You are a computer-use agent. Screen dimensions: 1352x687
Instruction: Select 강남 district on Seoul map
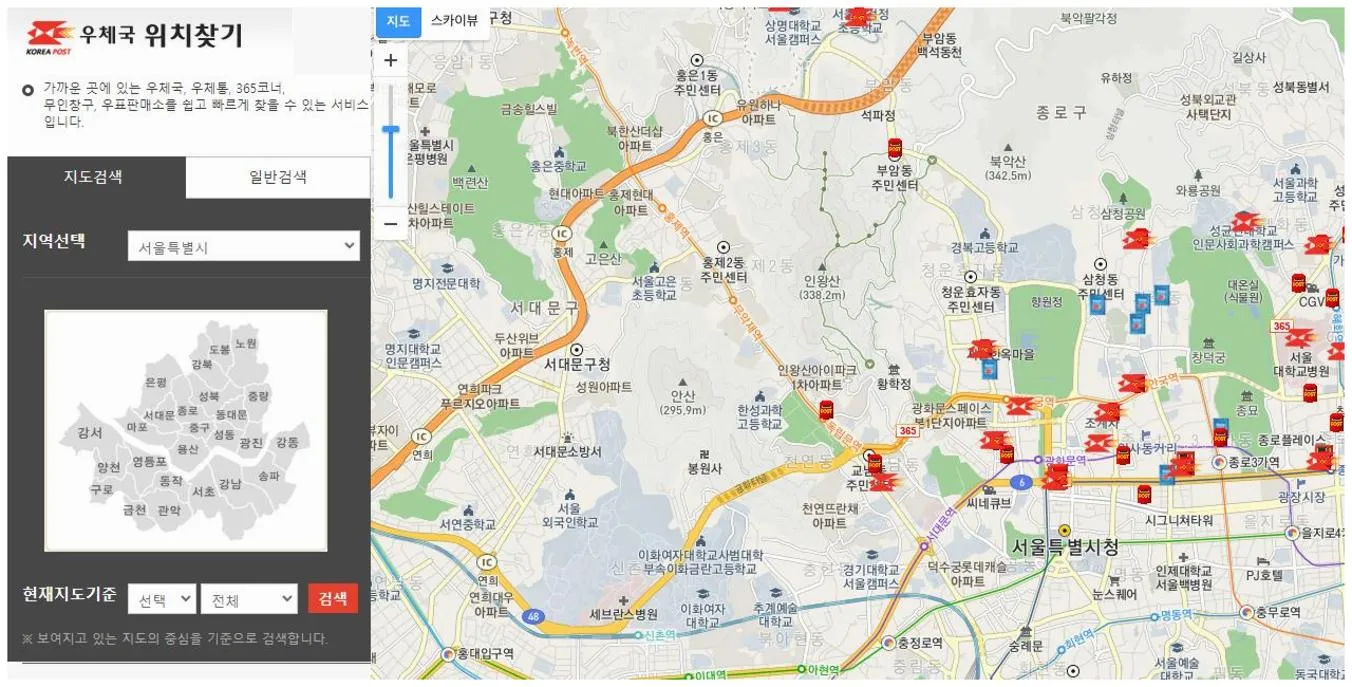230,483
